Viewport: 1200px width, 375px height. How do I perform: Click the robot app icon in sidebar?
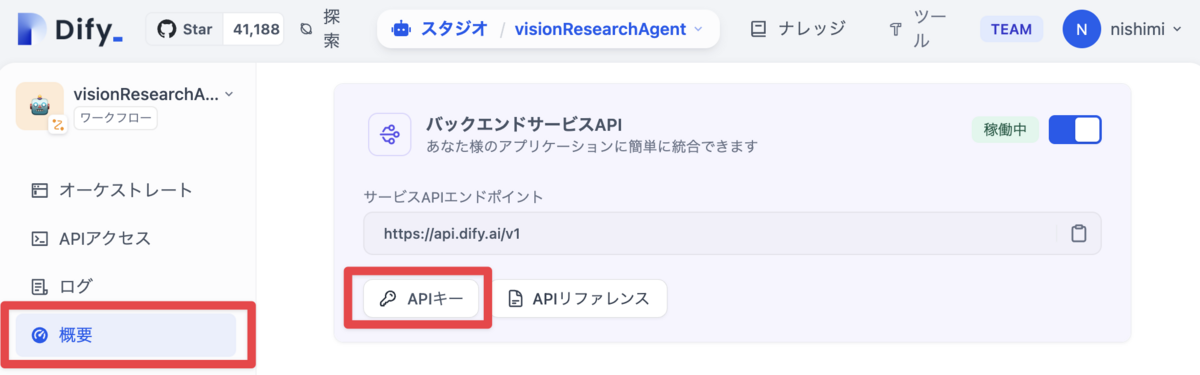40,106
